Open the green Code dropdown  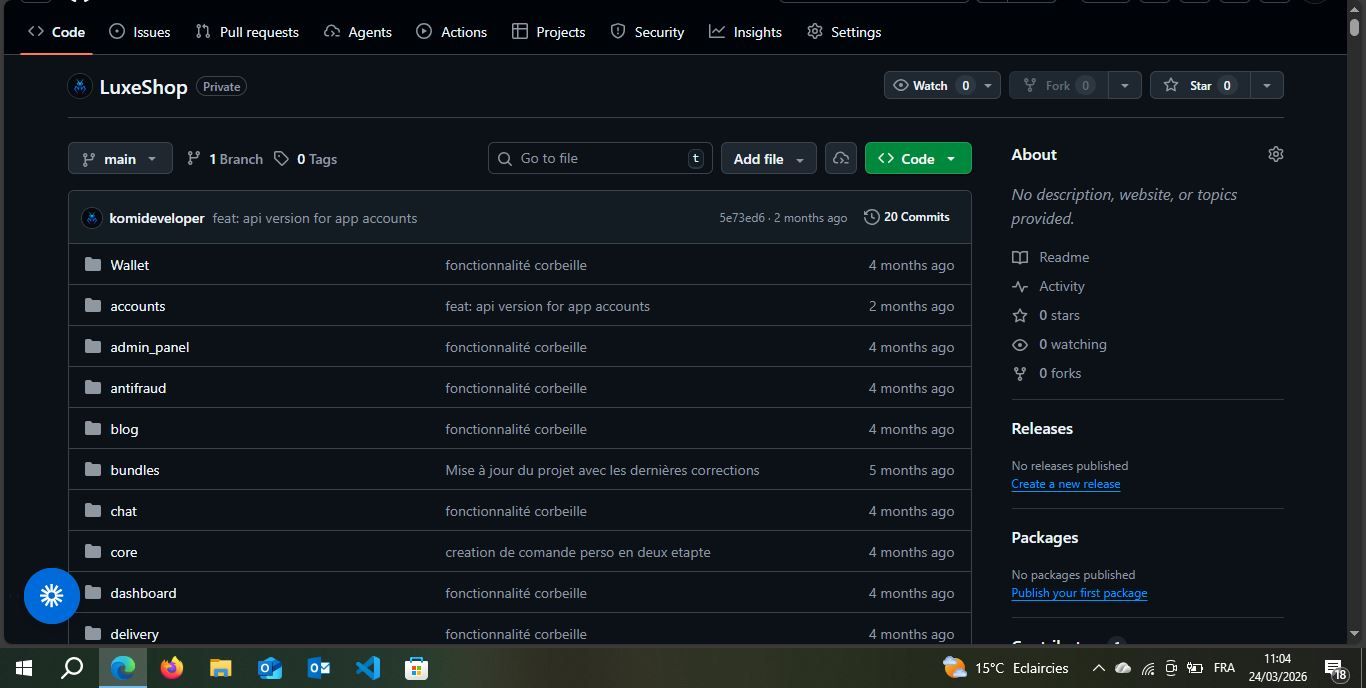[x=917, y=159]
